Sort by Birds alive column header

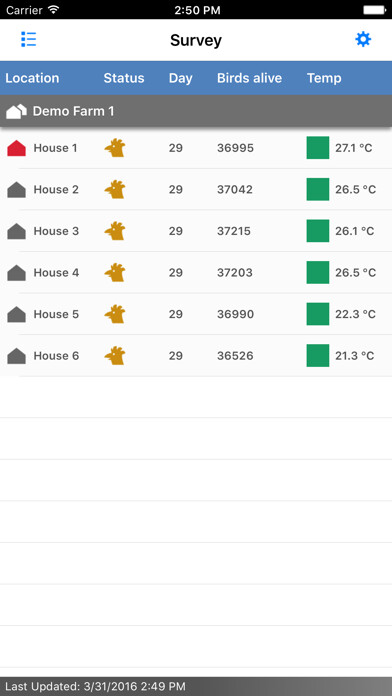tap(249, 78)
